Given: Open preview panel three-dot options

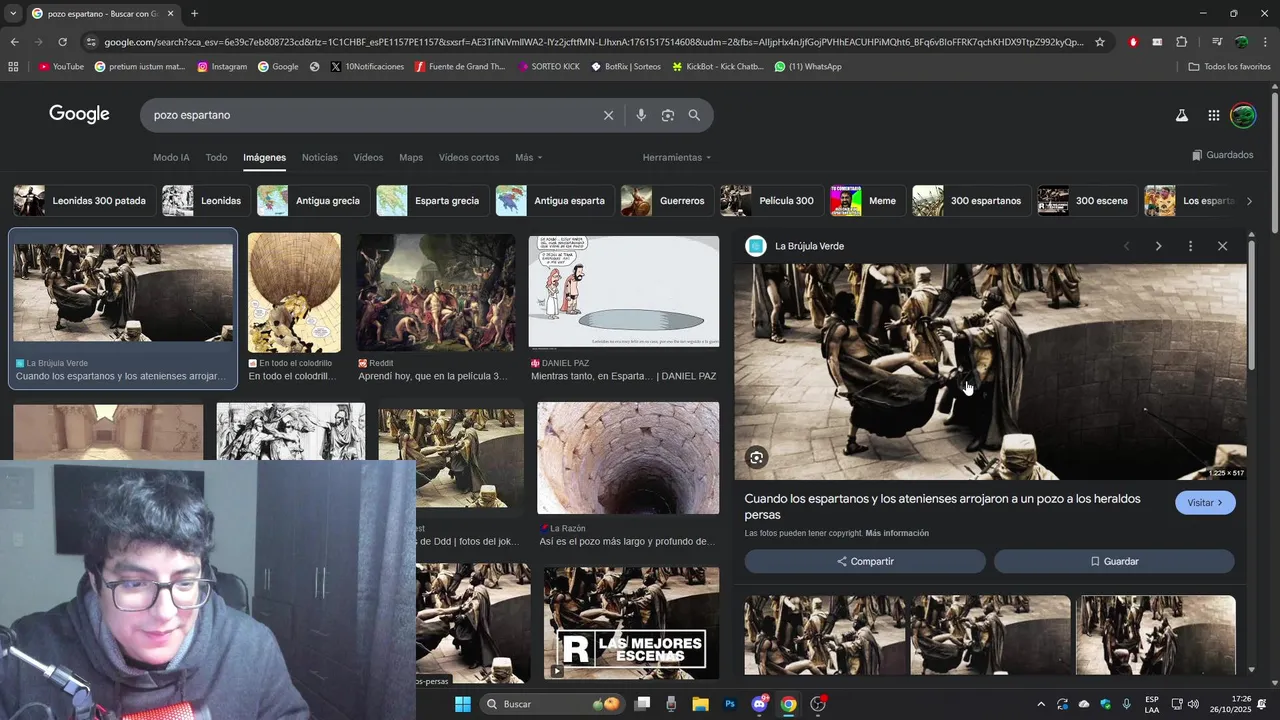Looking at the screenshot, I should pos(1190,246).
